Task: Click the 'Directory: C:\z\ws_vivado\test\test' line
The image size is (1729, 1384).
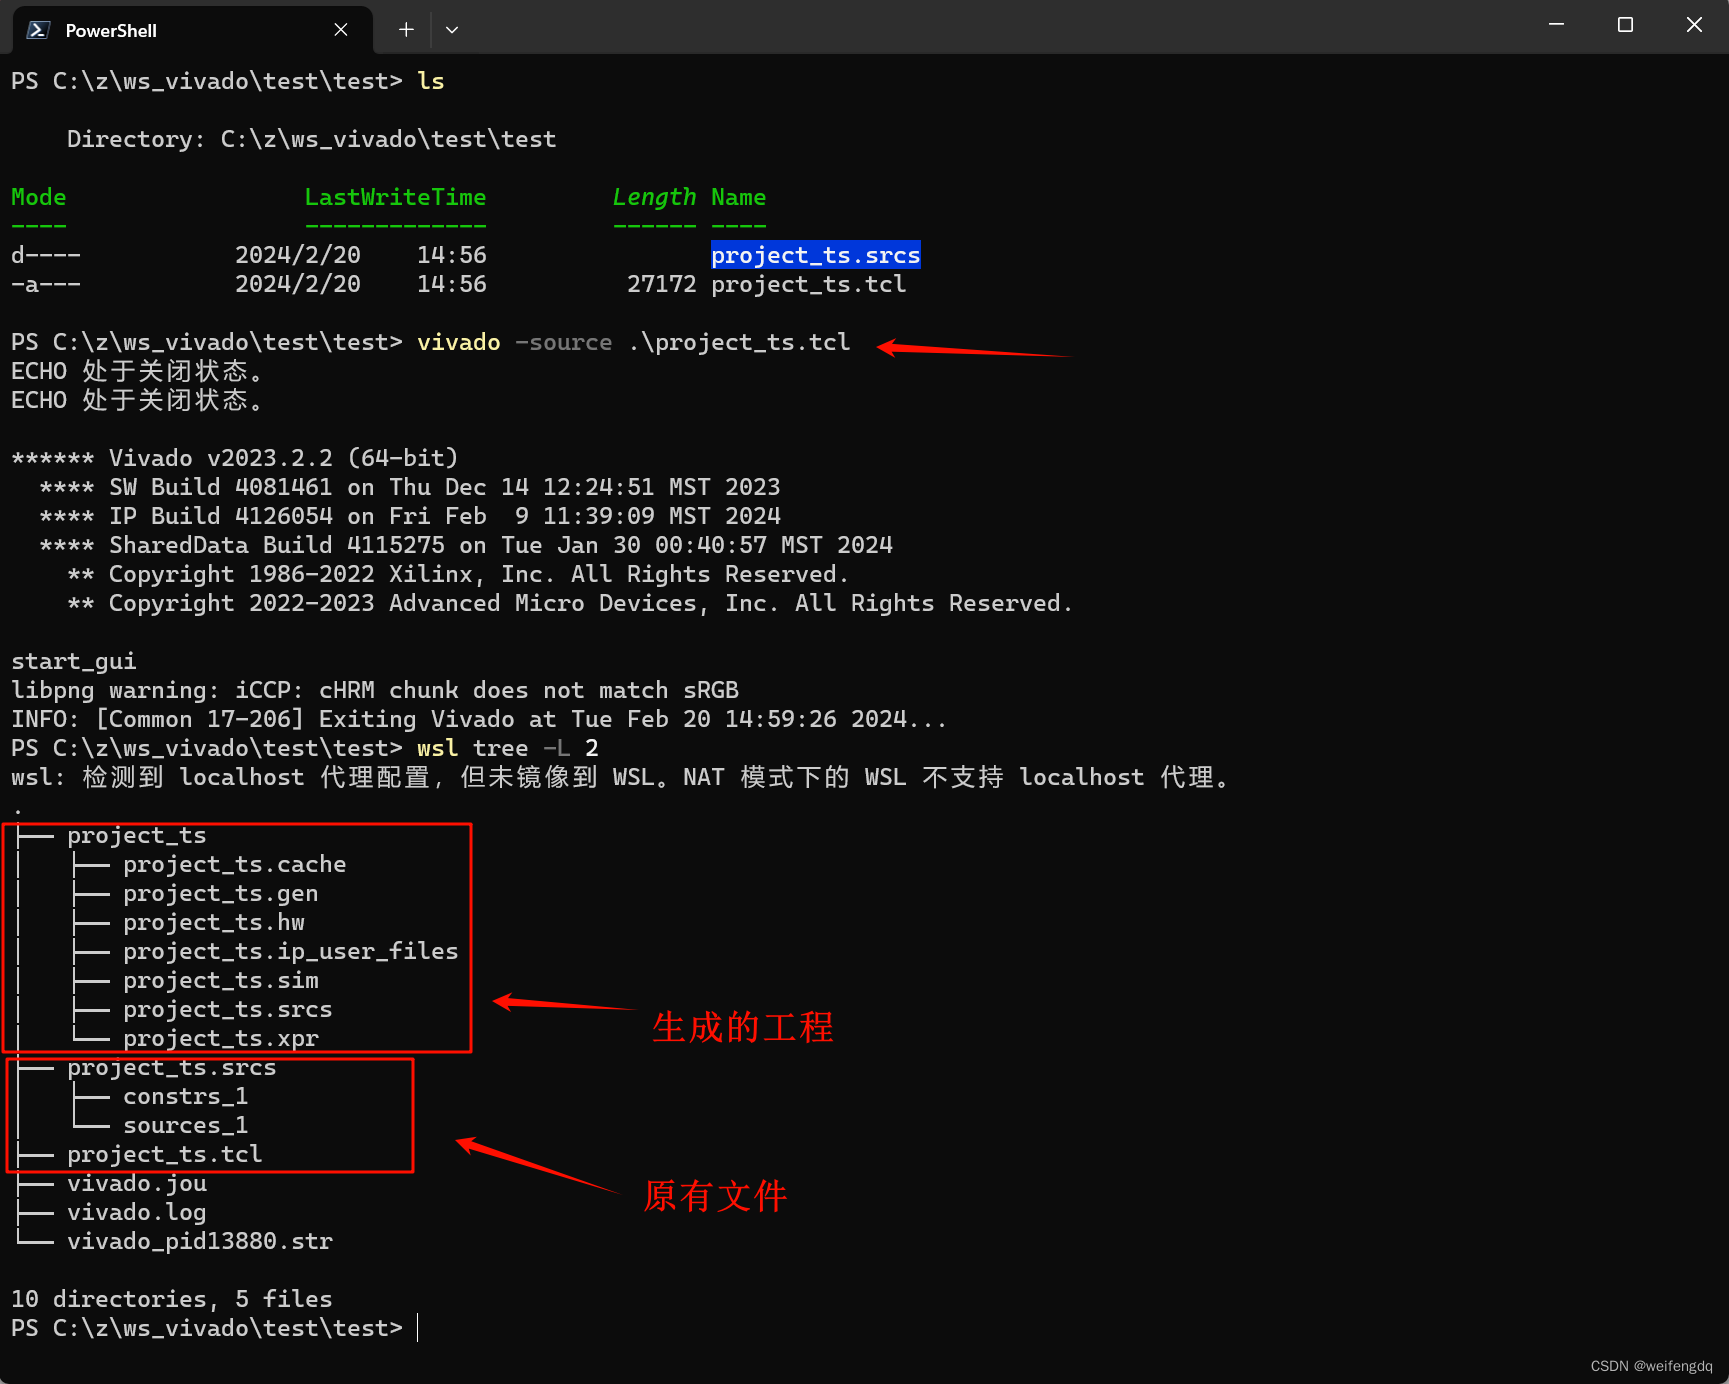Action: (312, 139)
